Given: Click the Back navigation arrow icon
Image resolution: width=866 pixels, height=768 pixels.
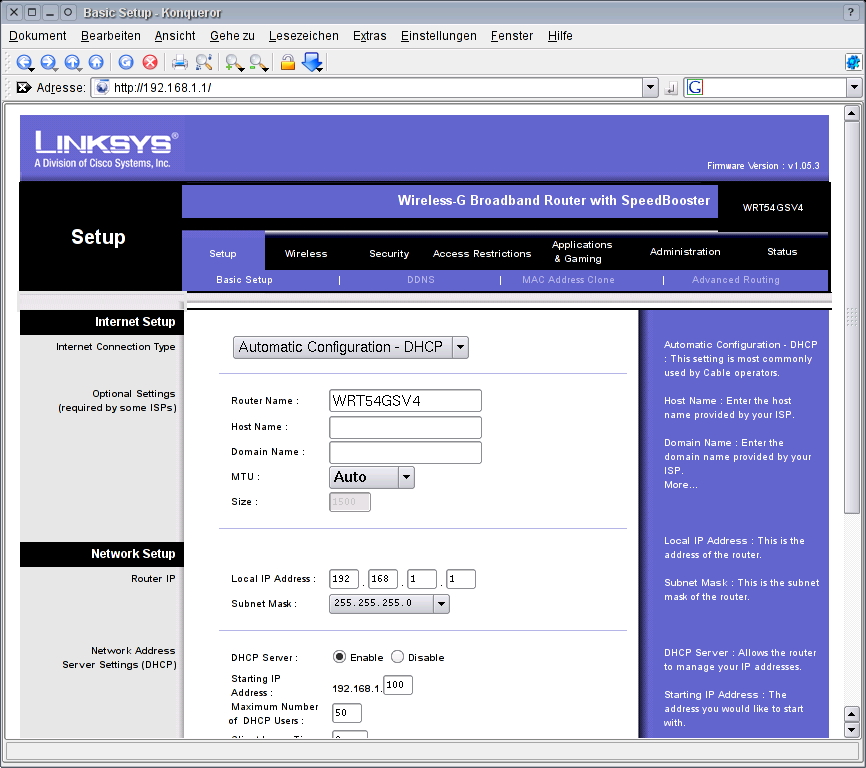Looking at the screenshot, I should tap(25, 62).
